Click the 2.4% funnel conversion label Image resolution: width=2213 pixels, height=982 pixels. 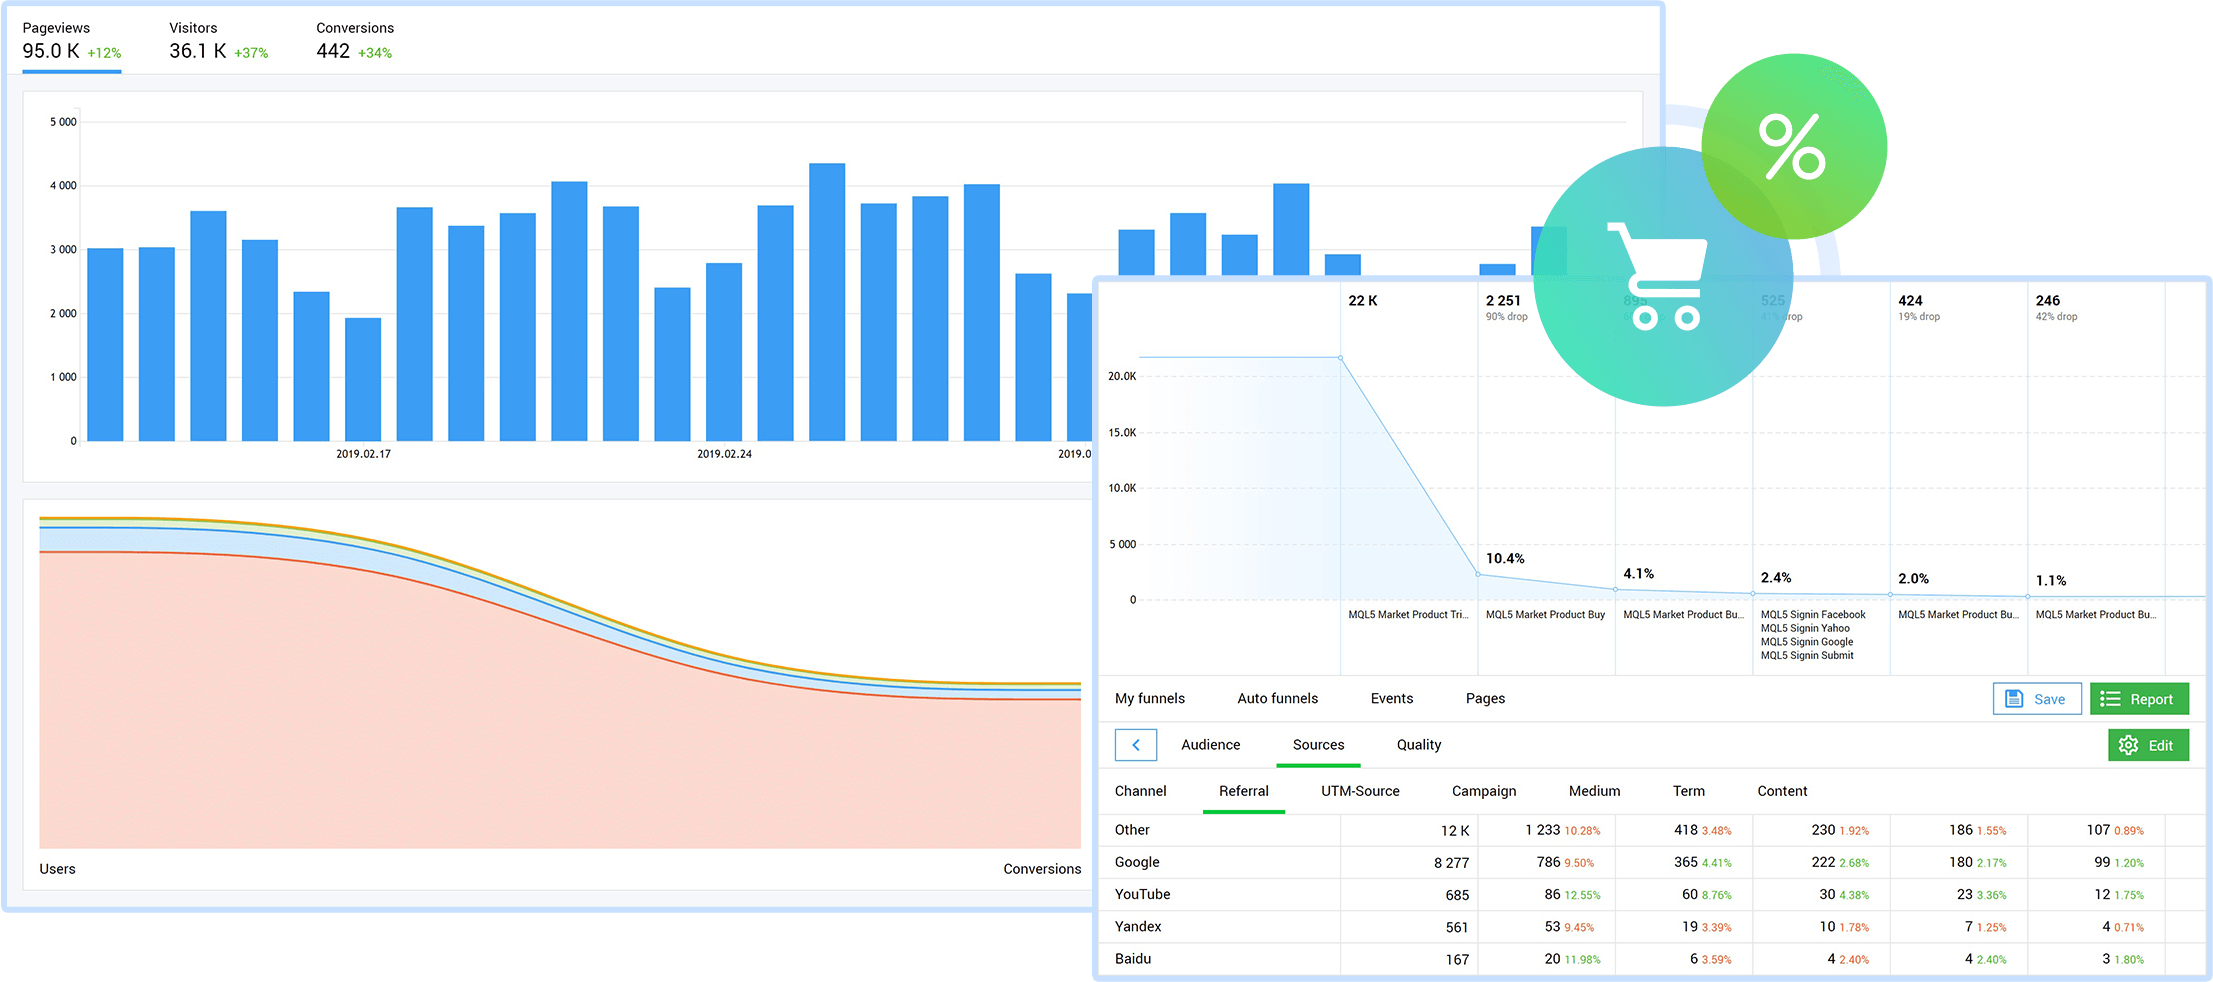[1776, 578]
